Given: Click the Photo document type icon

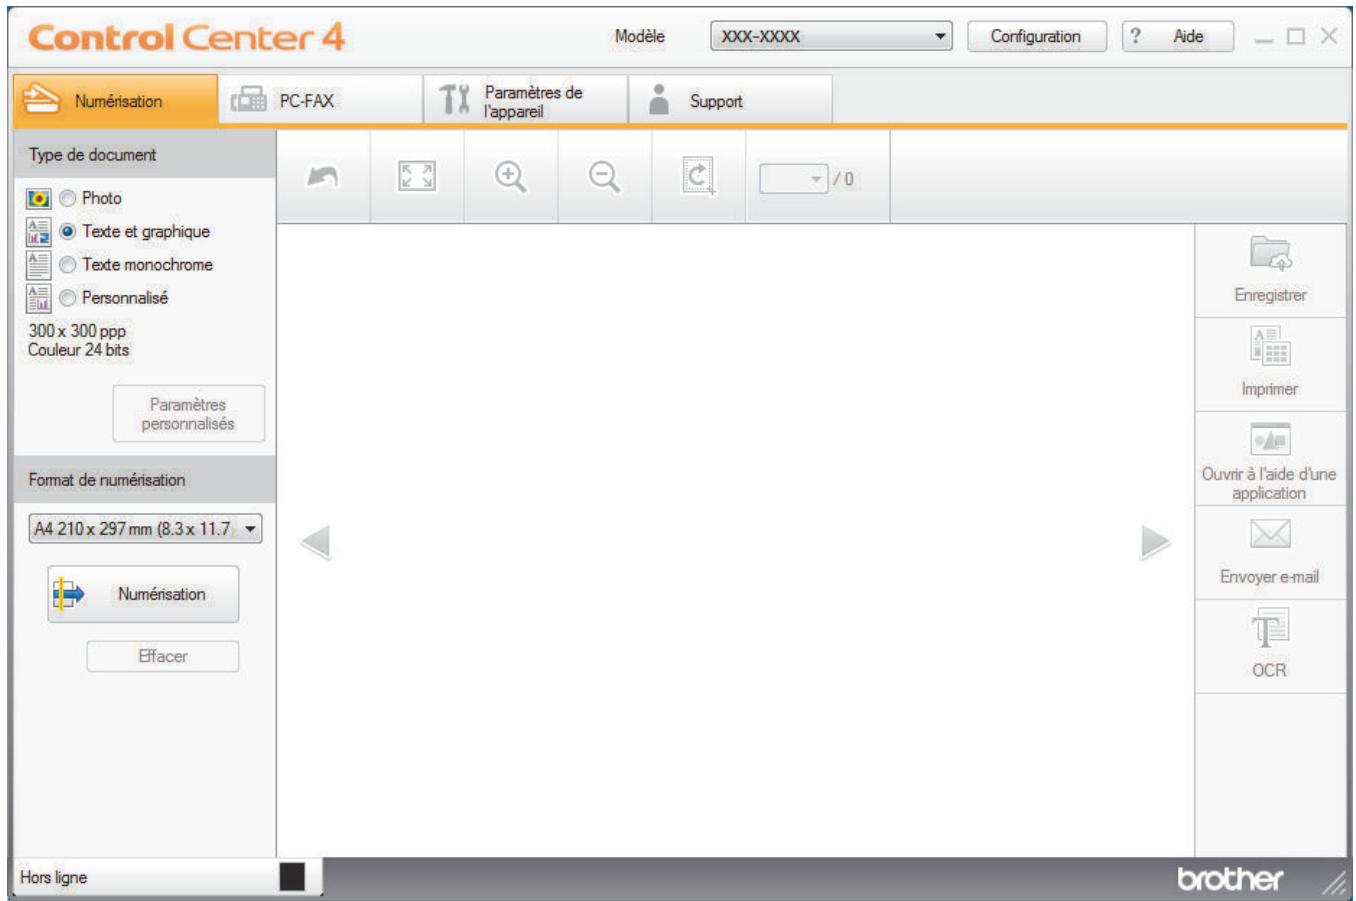Looking at the screenshot, I should (38, 198).
